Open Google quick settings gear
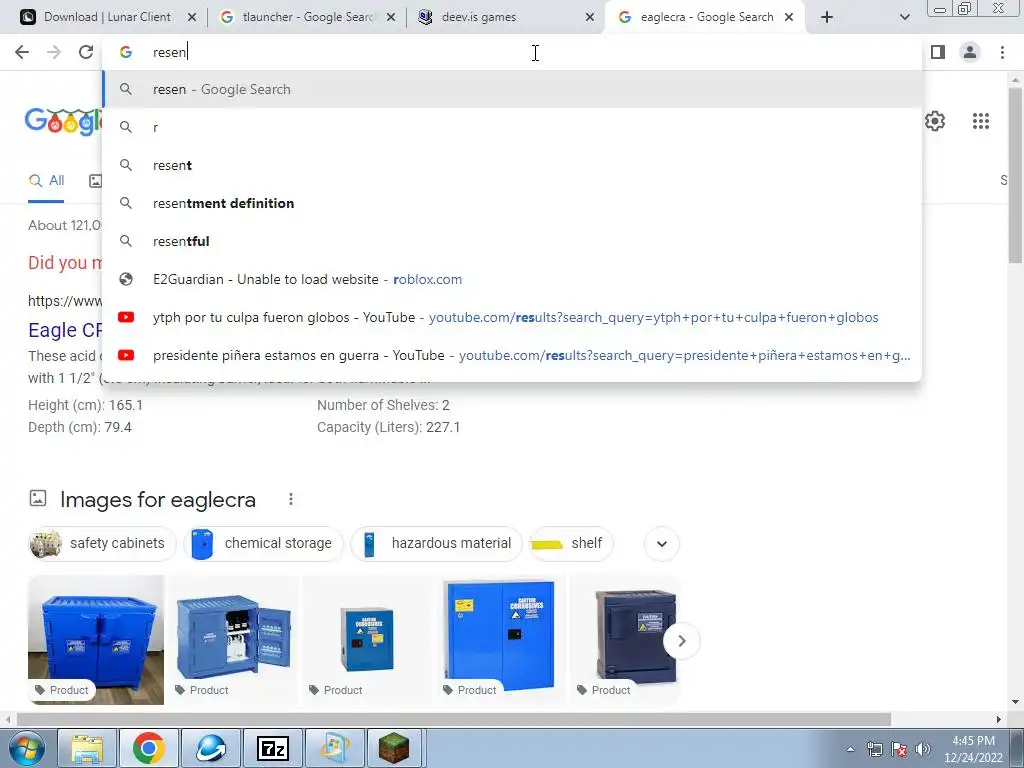Screen dimensions: 1024x768 [x=935, y=121]
